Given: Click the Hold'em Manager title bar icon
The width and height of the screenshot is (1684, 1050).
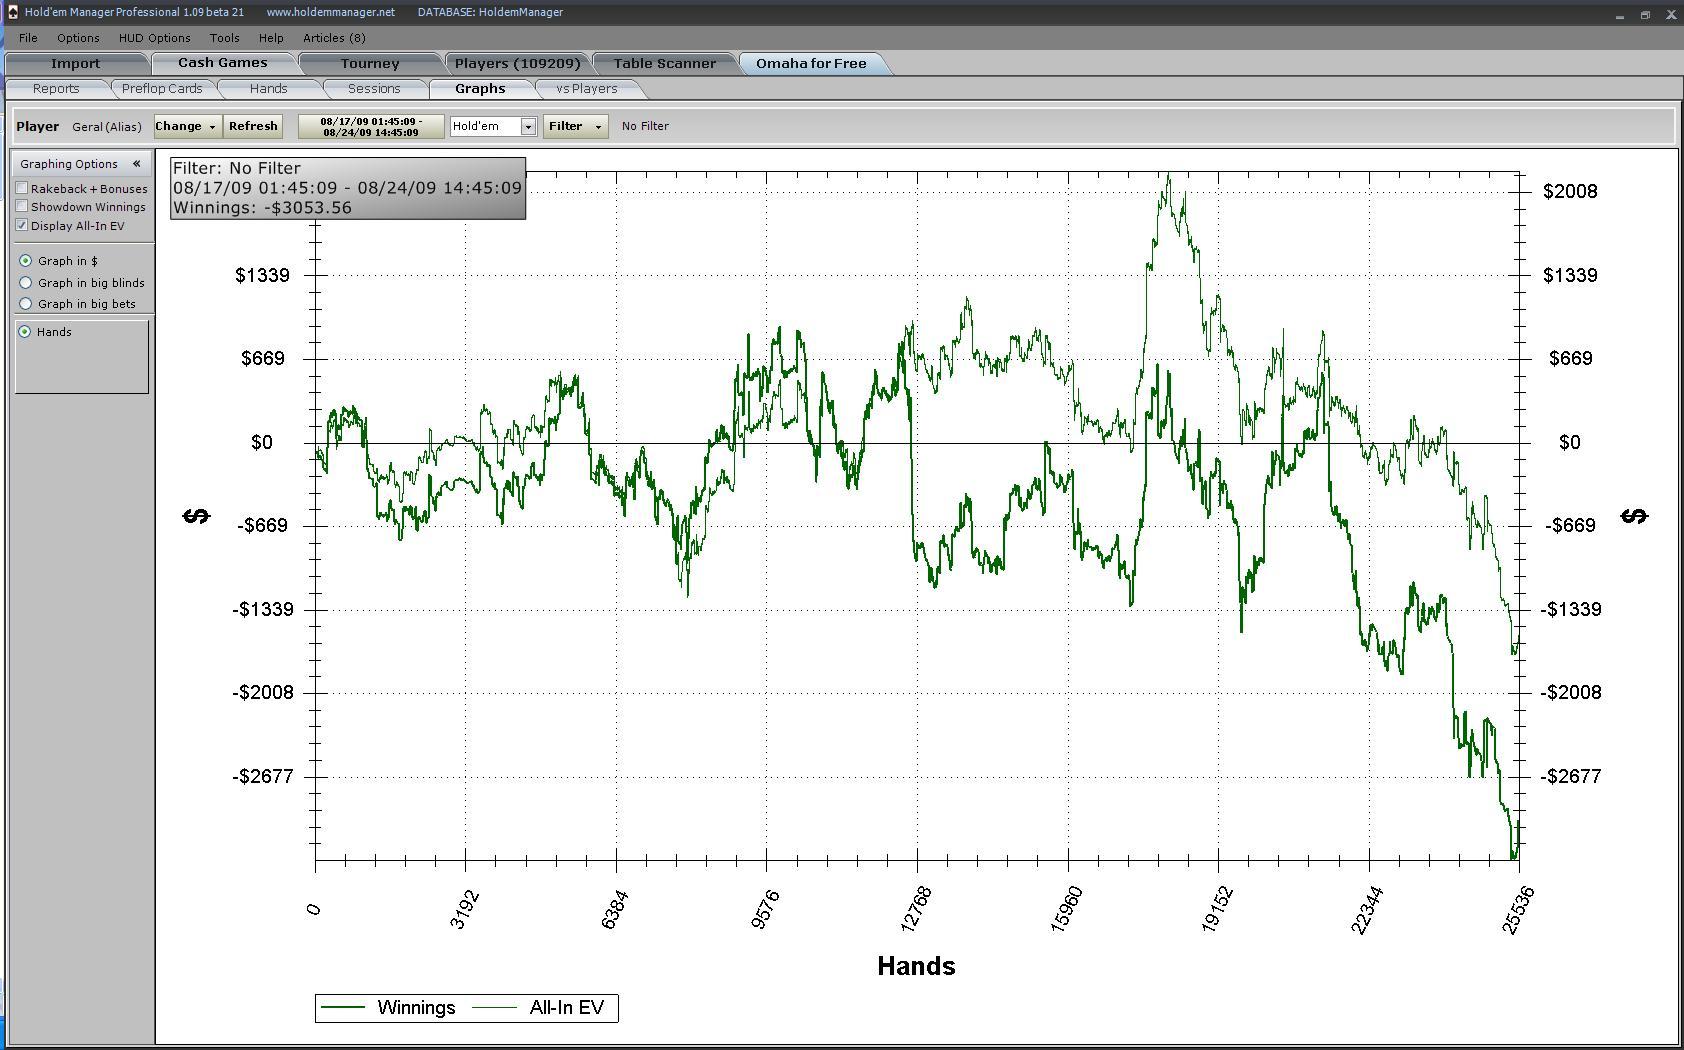Looking at the screenshot, I should tap(12, 12).
